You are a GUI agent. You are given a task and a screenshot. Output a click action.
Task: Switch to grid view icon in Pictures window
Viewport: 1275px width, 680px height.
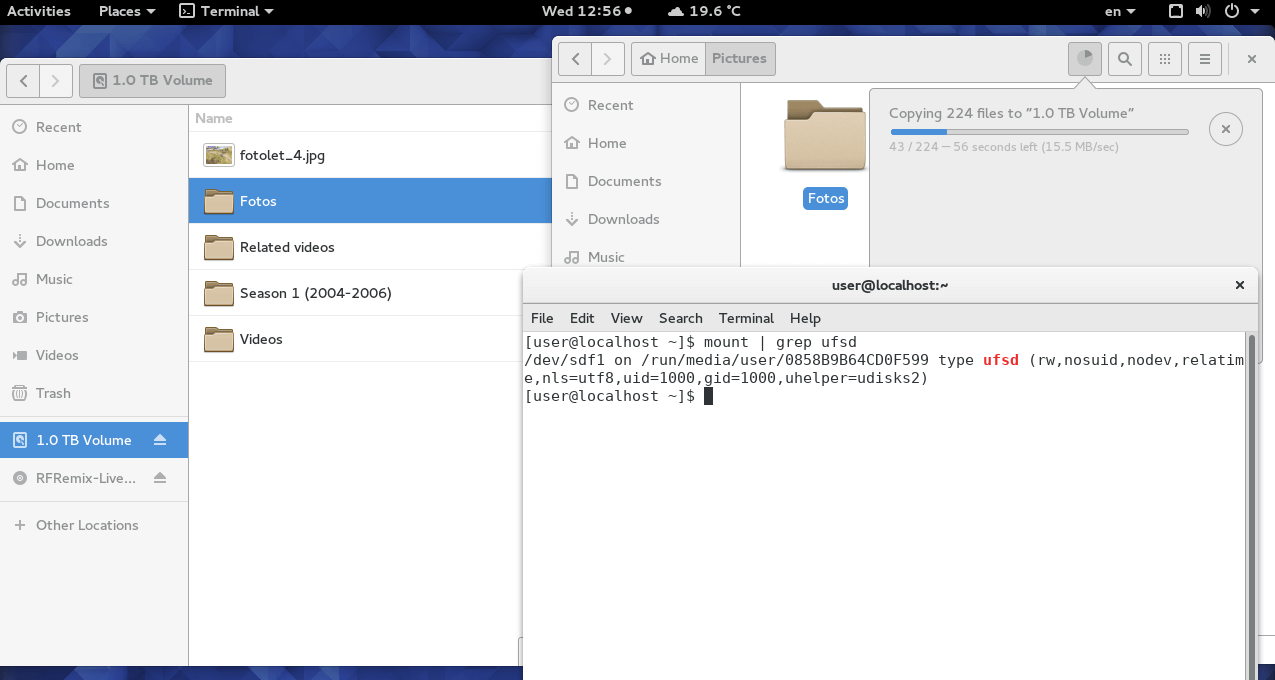click(x=1165, y=59)
